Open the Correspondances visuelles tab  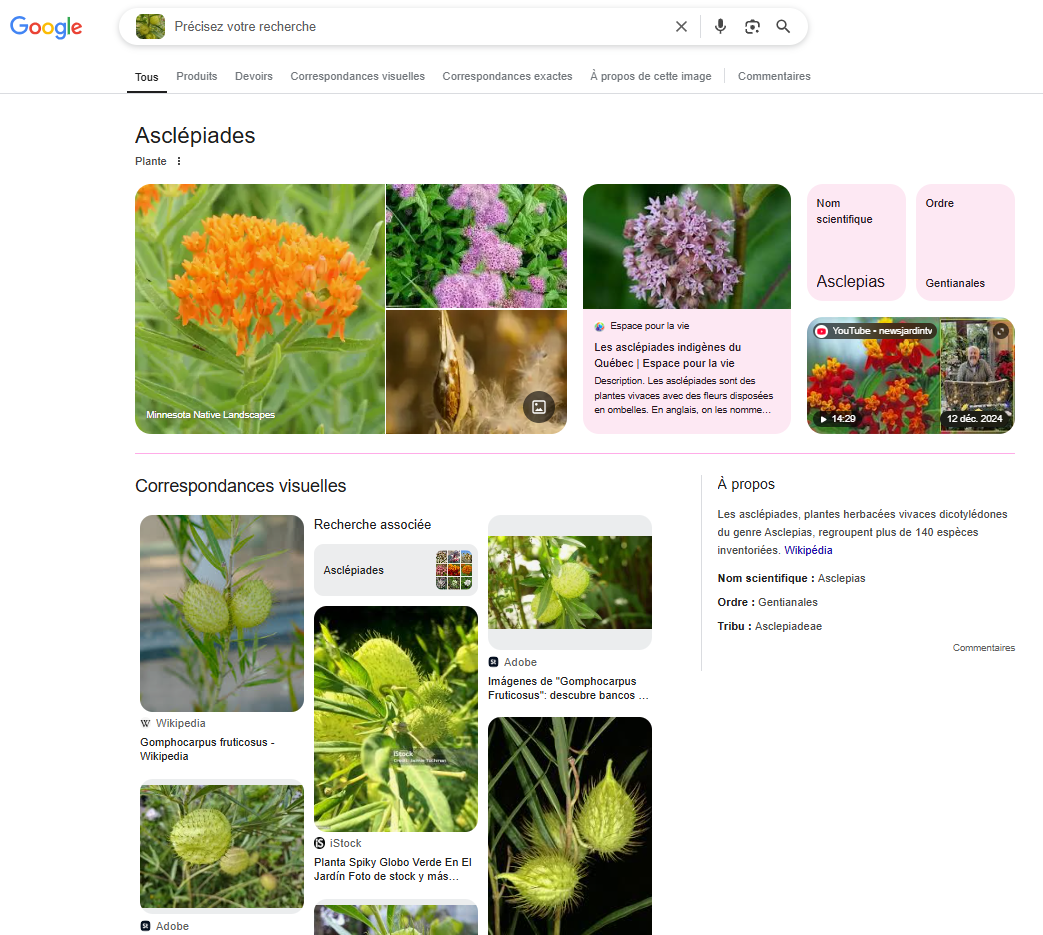point(357,76)
